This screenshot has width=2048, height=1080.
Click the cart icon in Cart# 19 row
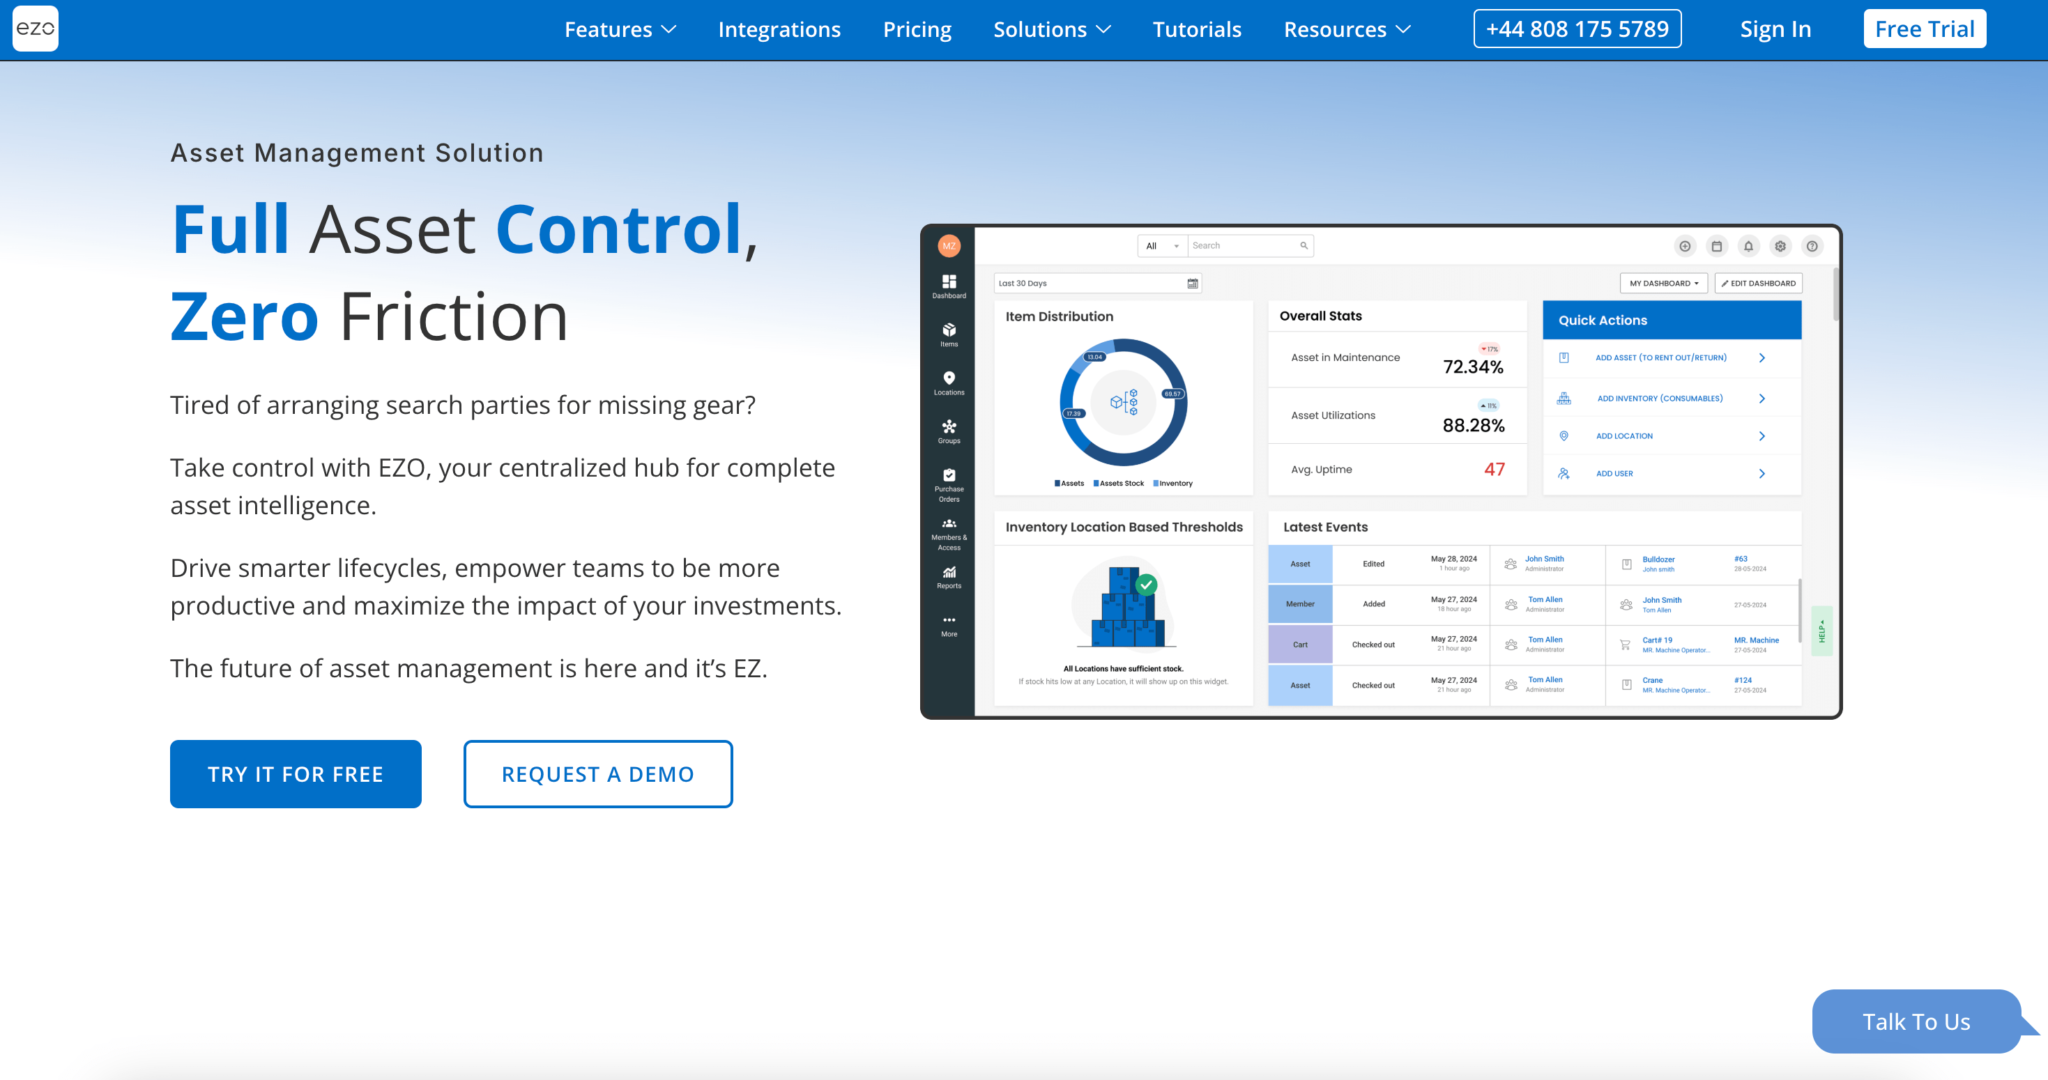tap(1626, 645)
